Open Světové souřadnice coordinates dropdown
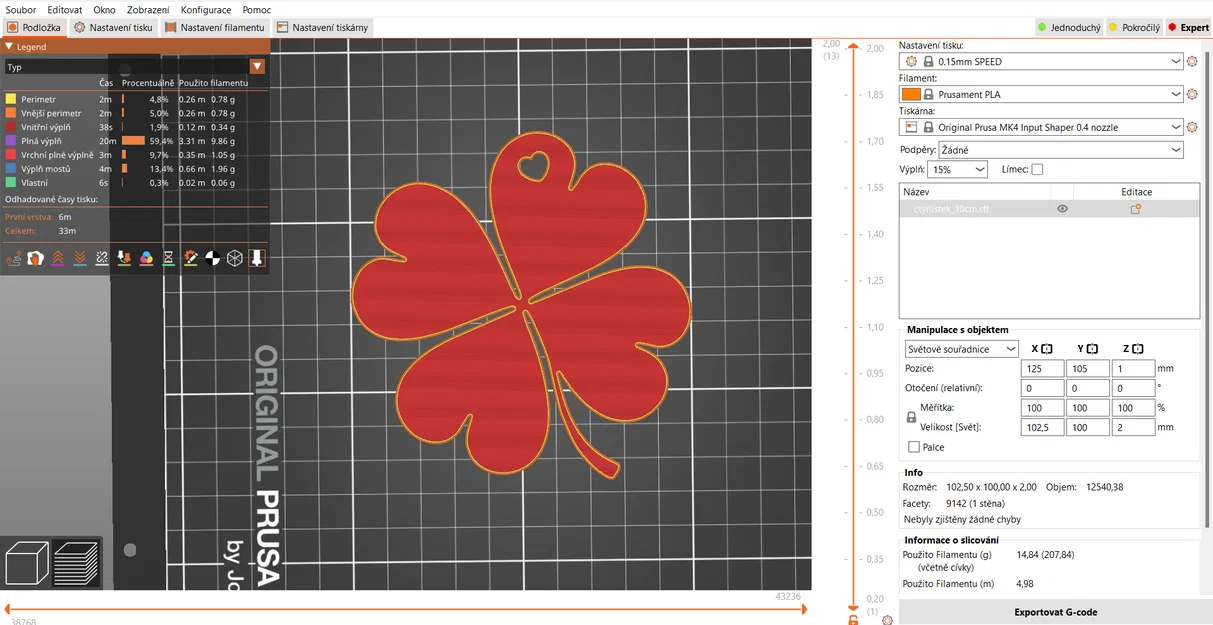This screenshot has width=1213, height=625. 961,349
